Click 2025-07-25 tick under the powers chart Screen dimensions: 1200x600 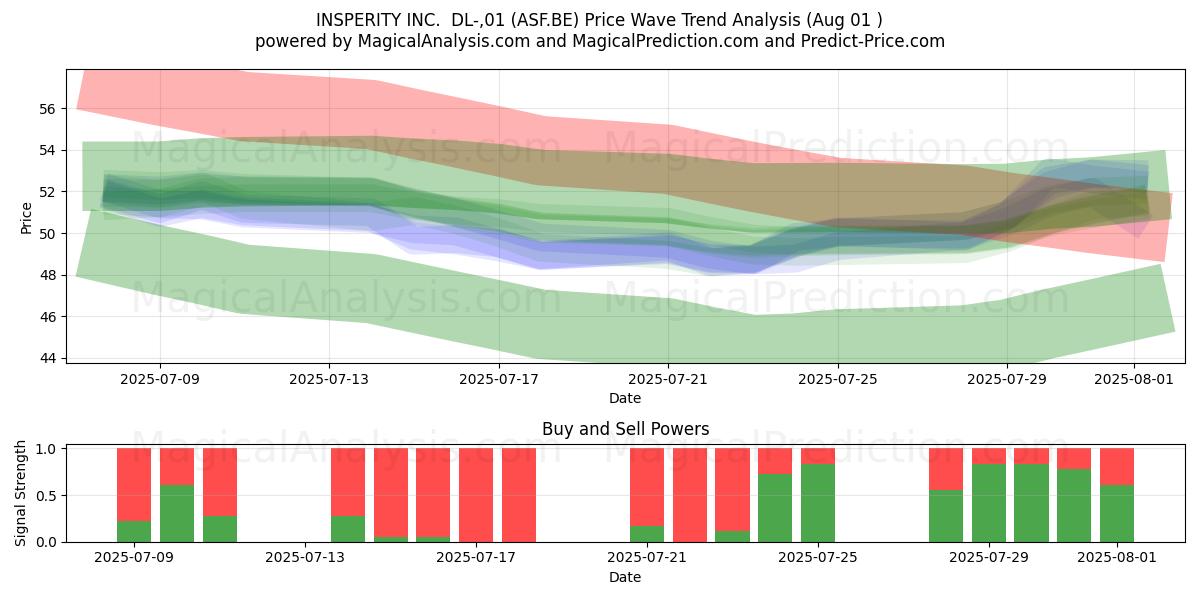point(818,559)
